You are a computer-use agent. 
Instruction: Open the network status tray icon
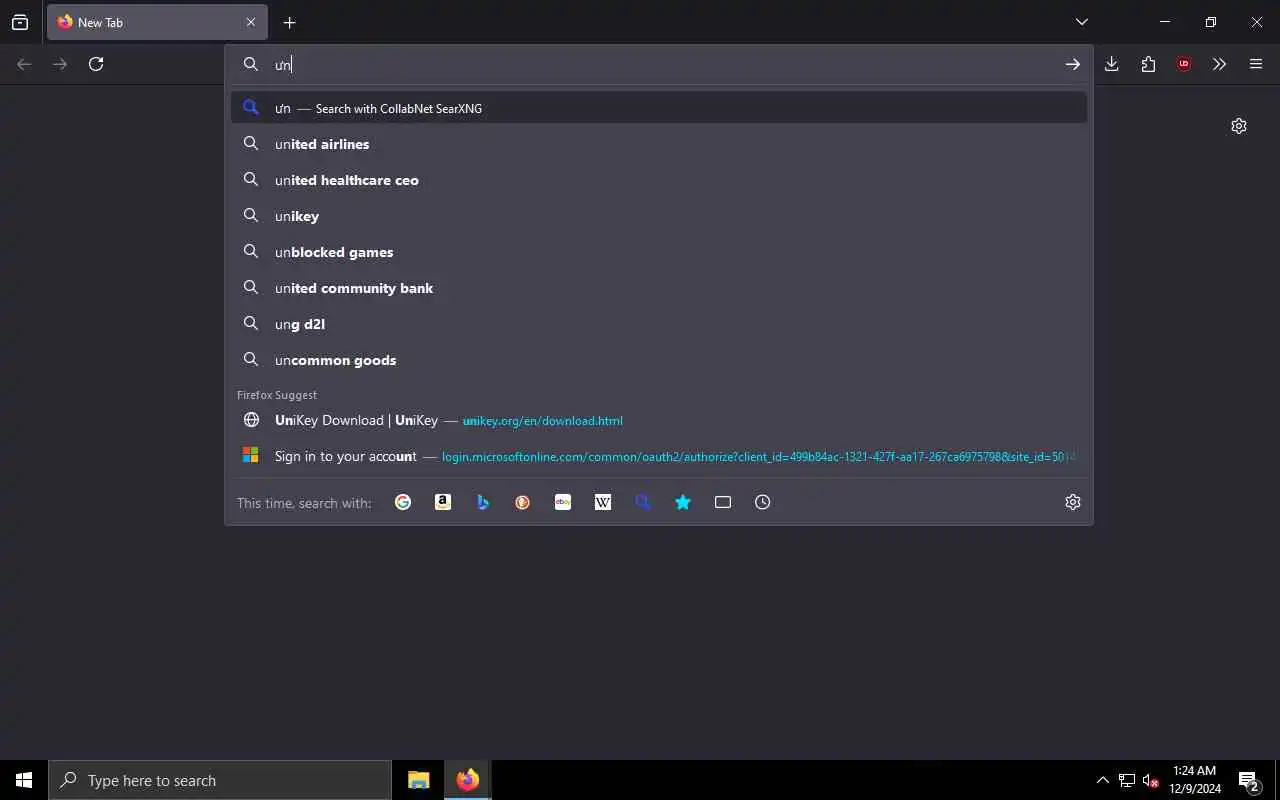tap(1127, 780)
